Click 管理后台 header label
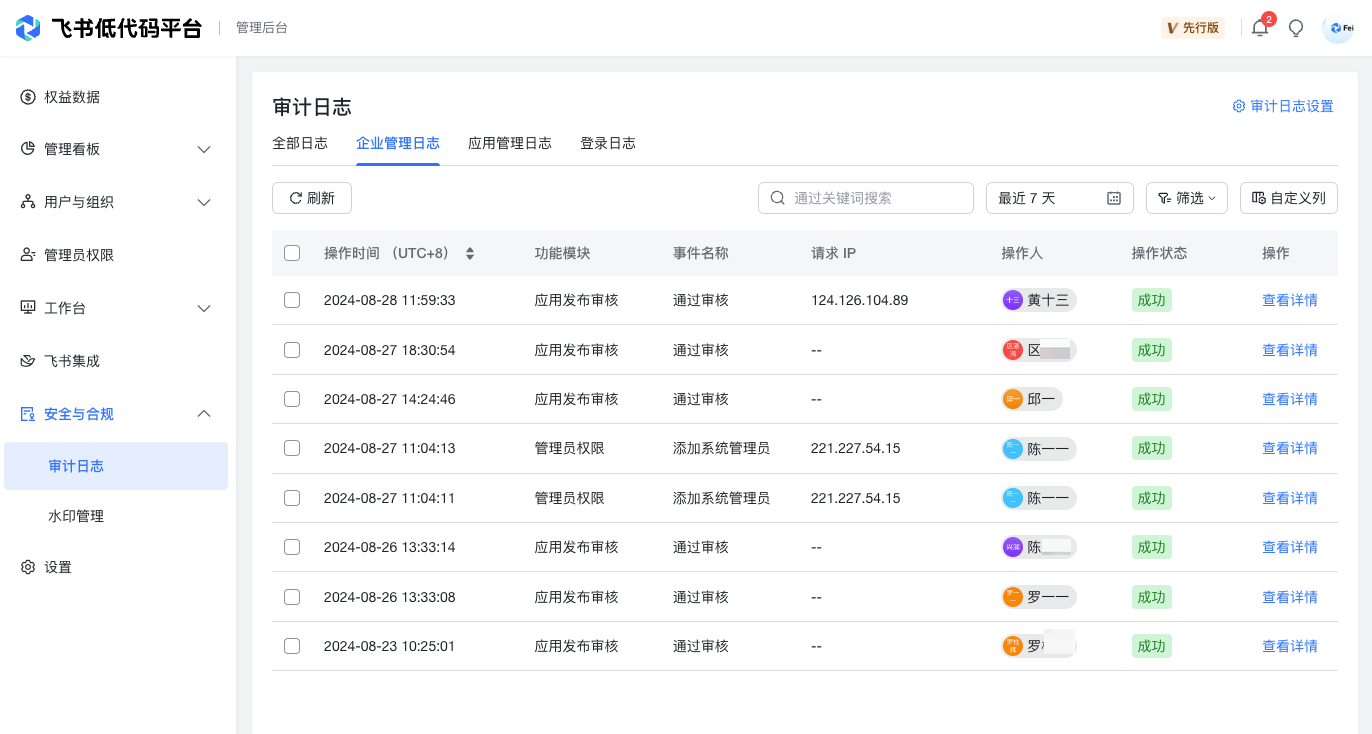The height and width of the screenshot is (734, 1372). point(262,28)
